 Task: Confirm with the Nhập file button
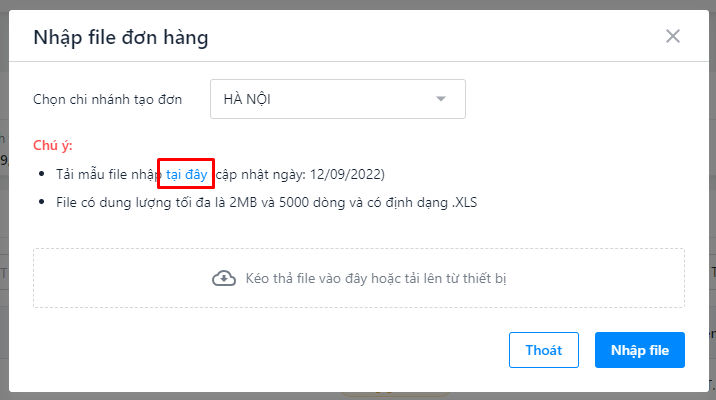640,350
